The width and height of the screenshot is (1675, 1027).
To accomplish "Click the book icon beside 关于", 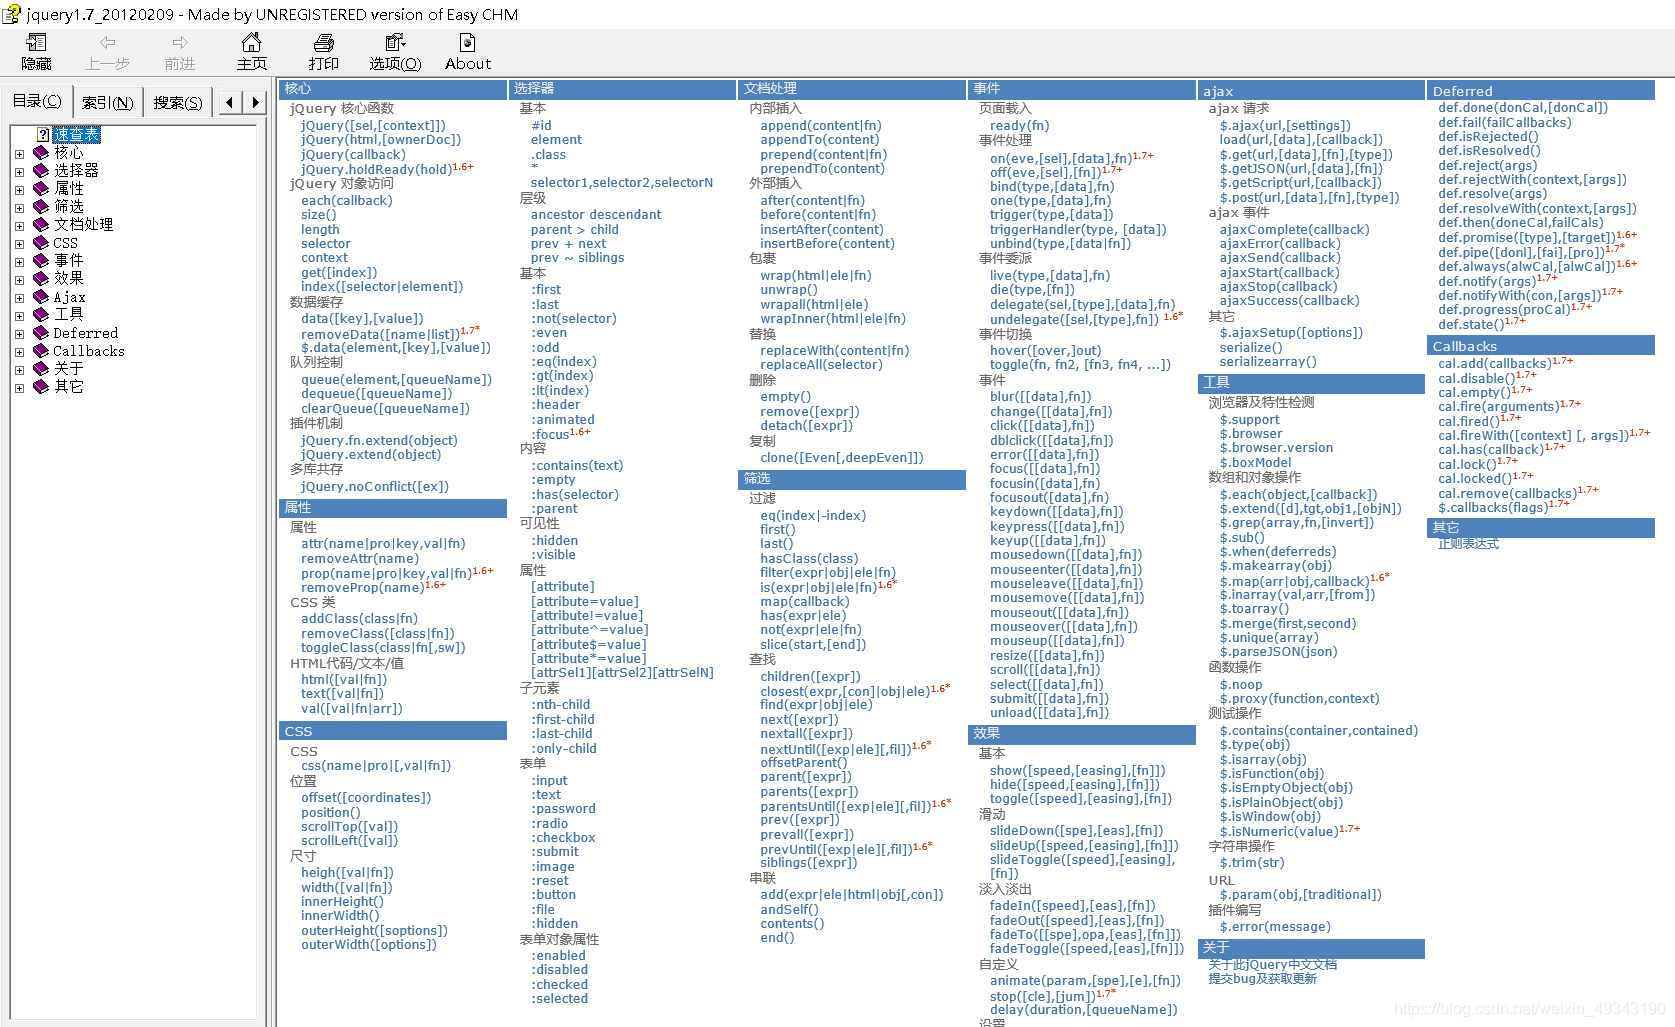I will 41,368.
